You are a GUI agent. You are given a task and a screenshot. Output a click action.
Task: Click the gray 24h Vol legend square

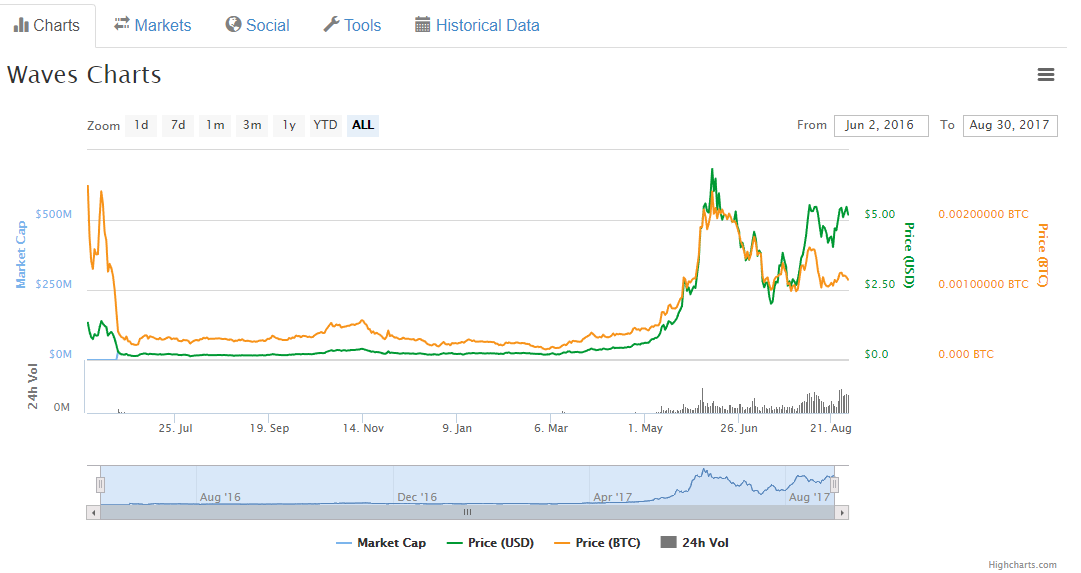tap(668, 542)
